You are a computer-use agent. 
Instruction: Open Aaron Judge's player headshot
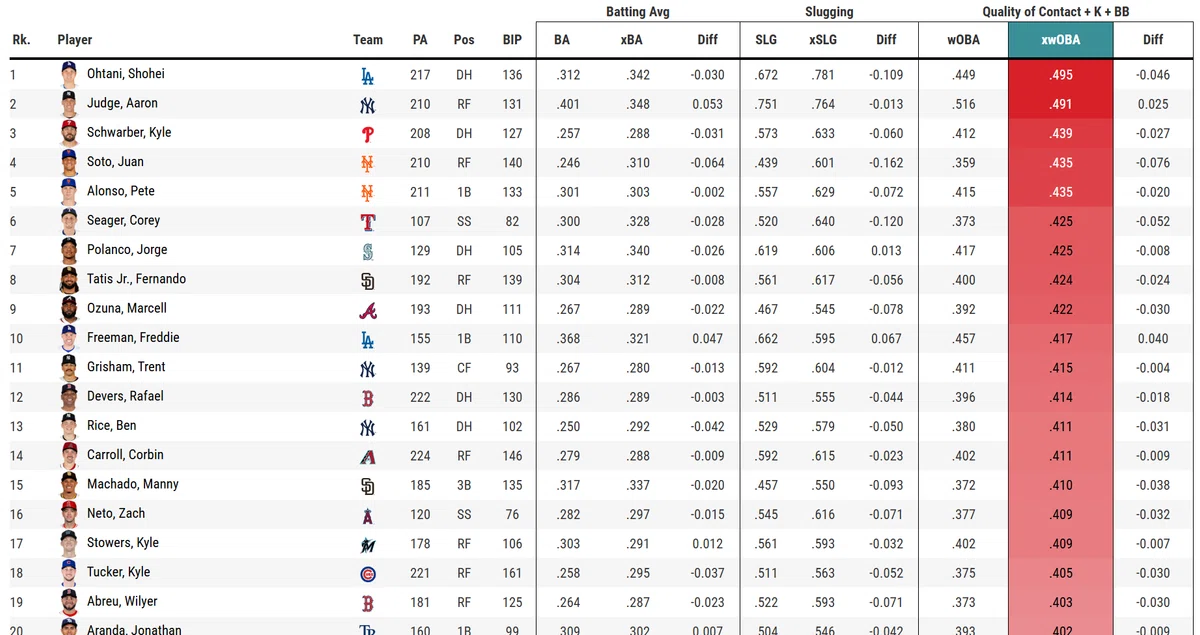pos(68,104)
